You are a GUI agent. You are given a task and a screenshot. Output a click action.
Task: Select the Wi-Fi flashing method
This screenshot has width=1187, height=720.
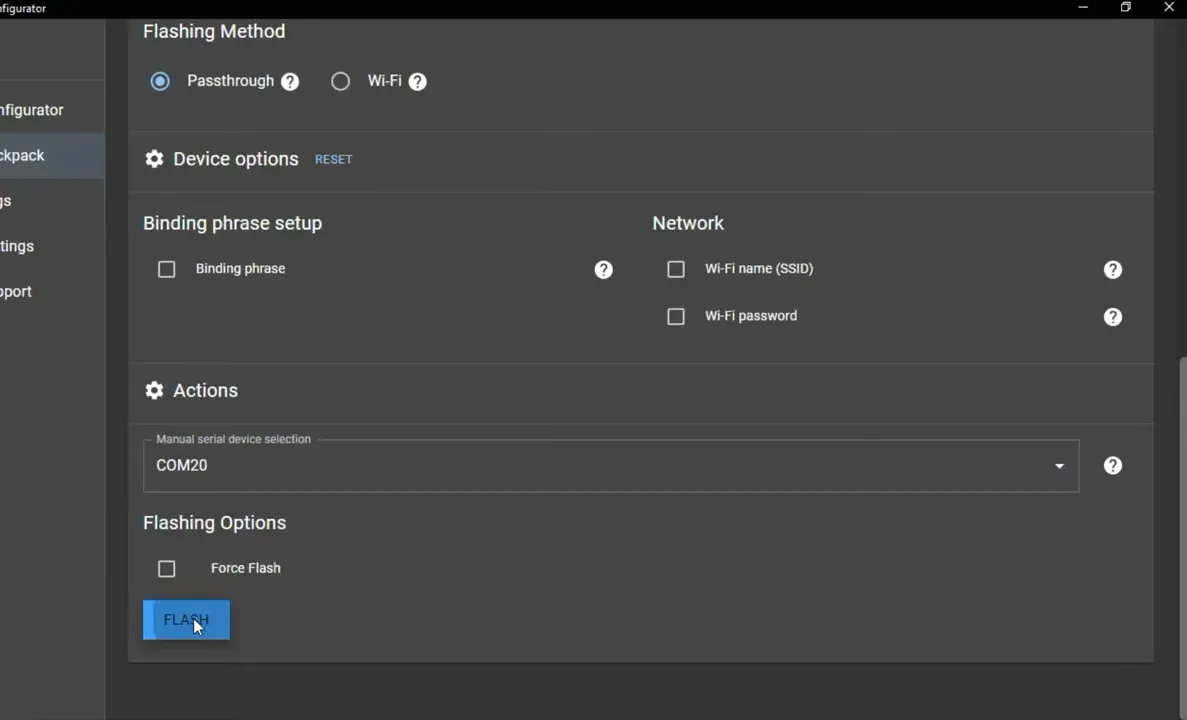tap(340, 81)
